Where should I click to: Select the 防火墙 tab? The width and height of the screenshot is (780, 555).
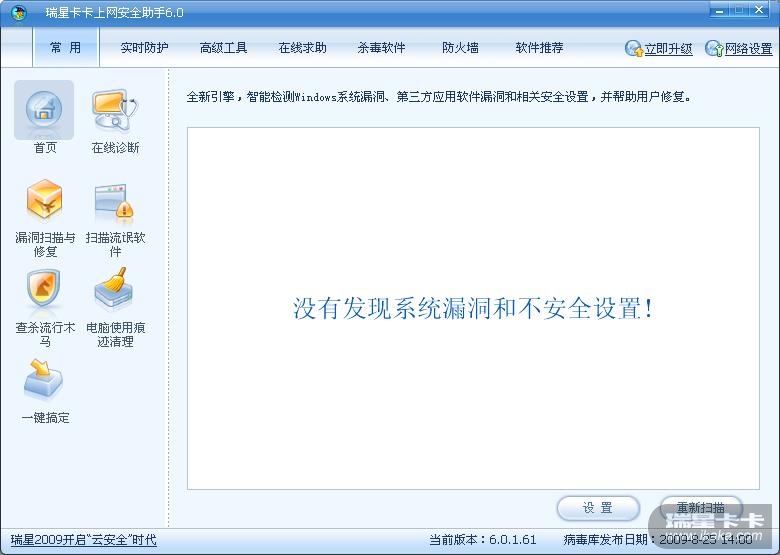pos(460,48)
